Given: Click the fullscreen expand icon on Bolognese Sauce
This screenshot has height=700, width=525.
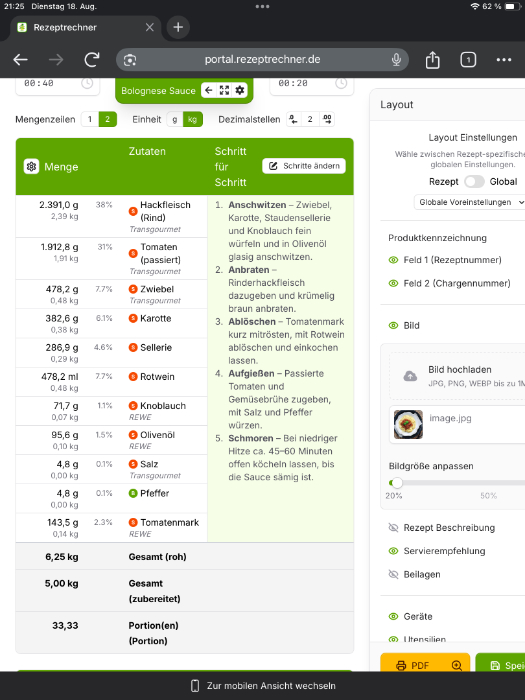Looking at the screenshot, I should 224,90.
